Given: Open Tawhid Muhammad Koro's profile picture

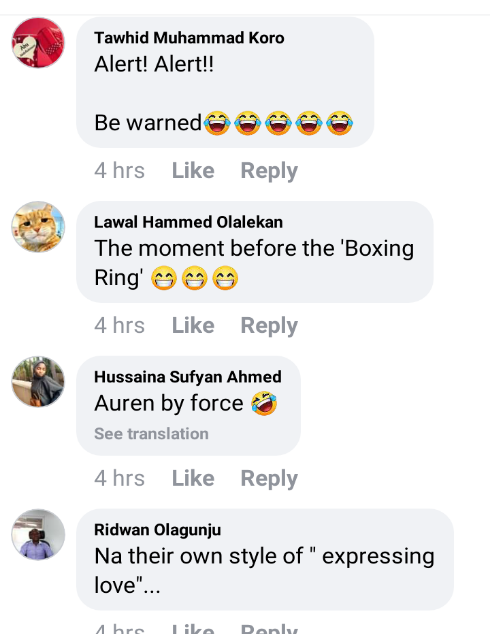Looking at the screenshot, I should [x=38, y=42].
